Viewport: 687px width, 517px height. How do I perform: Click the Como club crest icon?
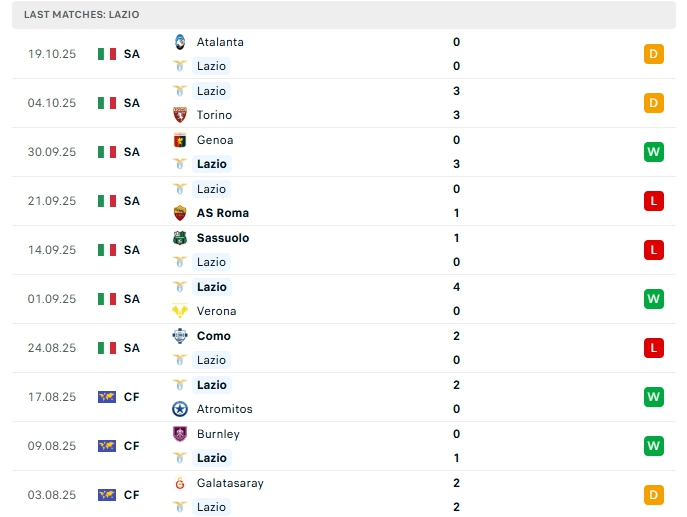180,336
